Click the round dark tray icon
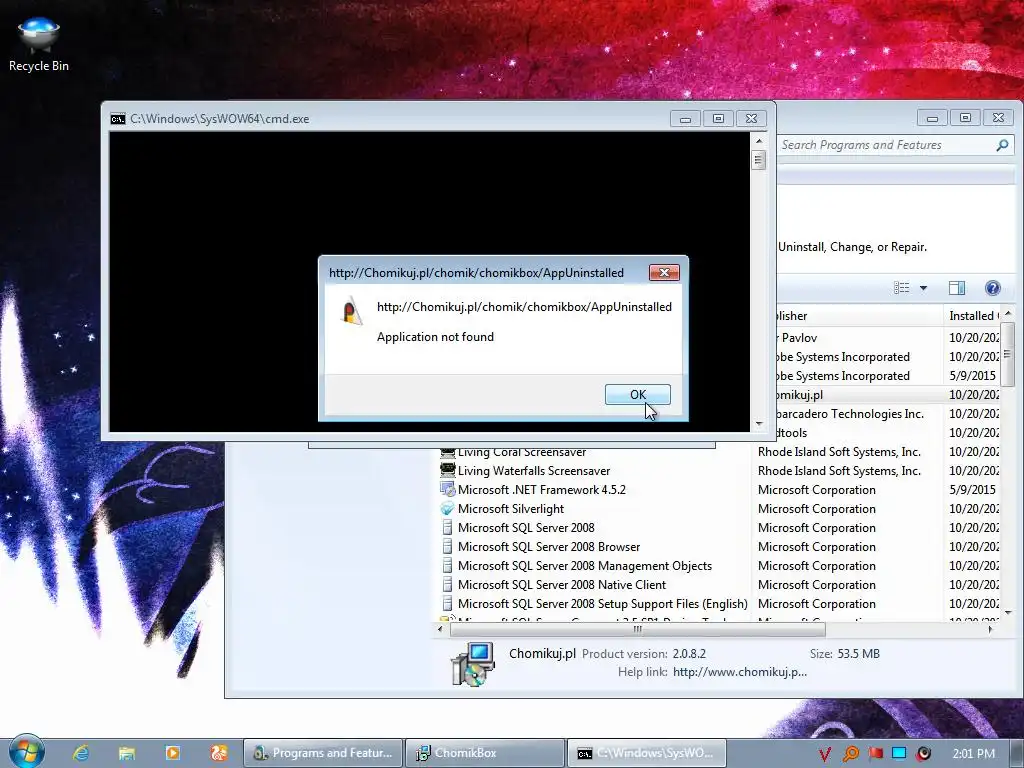Viewport: 1024px width, 768px height. (923, 754)
